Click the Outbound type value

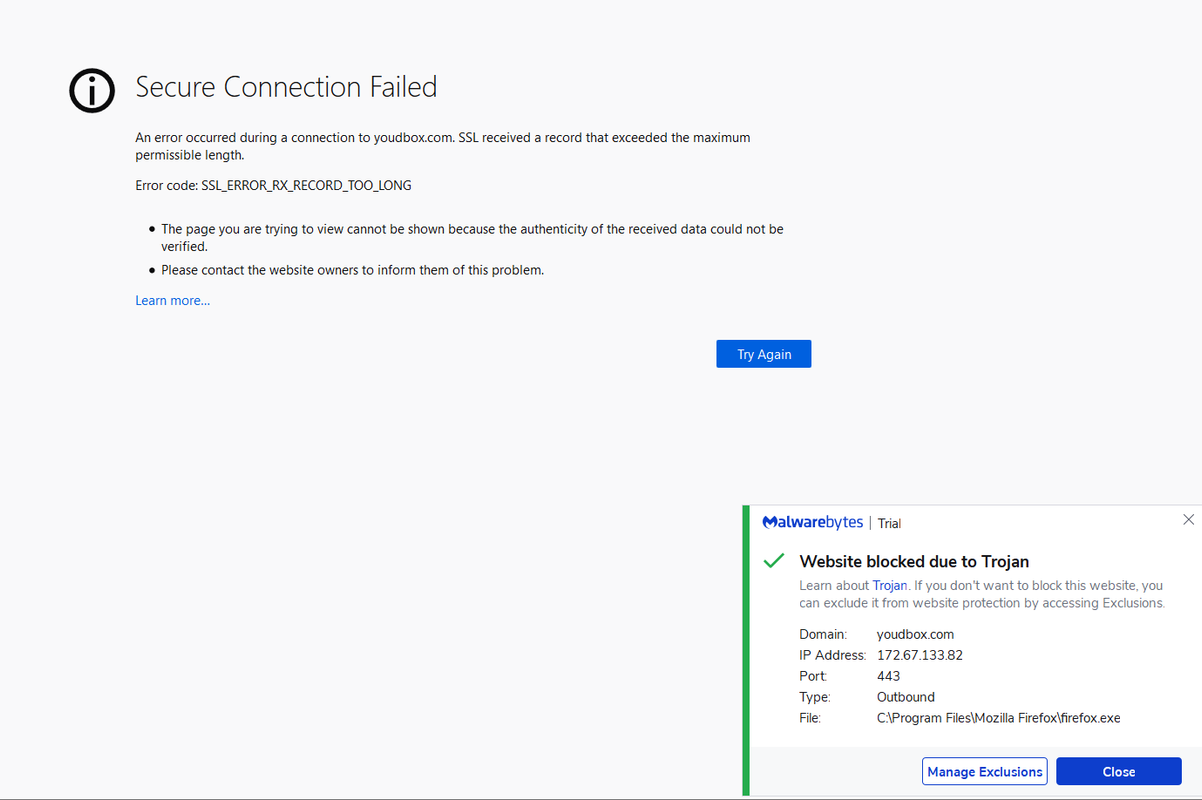[905, 697]
